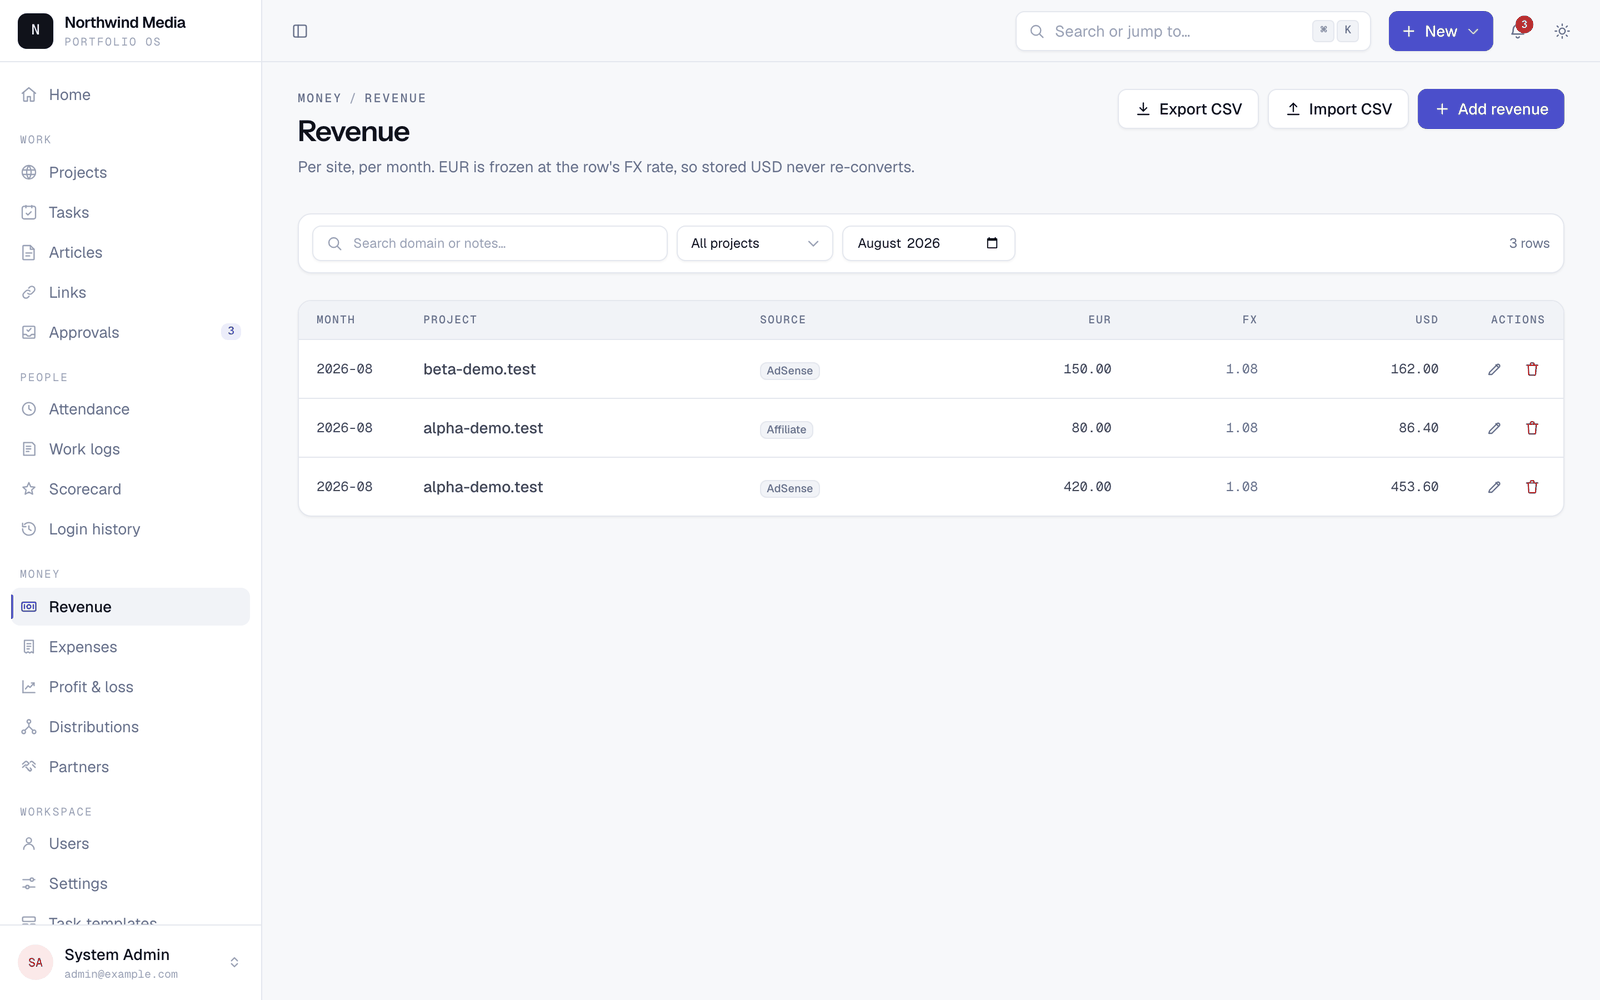
Task: Sort by the PROJECT column header
Action: coord(450,320)
